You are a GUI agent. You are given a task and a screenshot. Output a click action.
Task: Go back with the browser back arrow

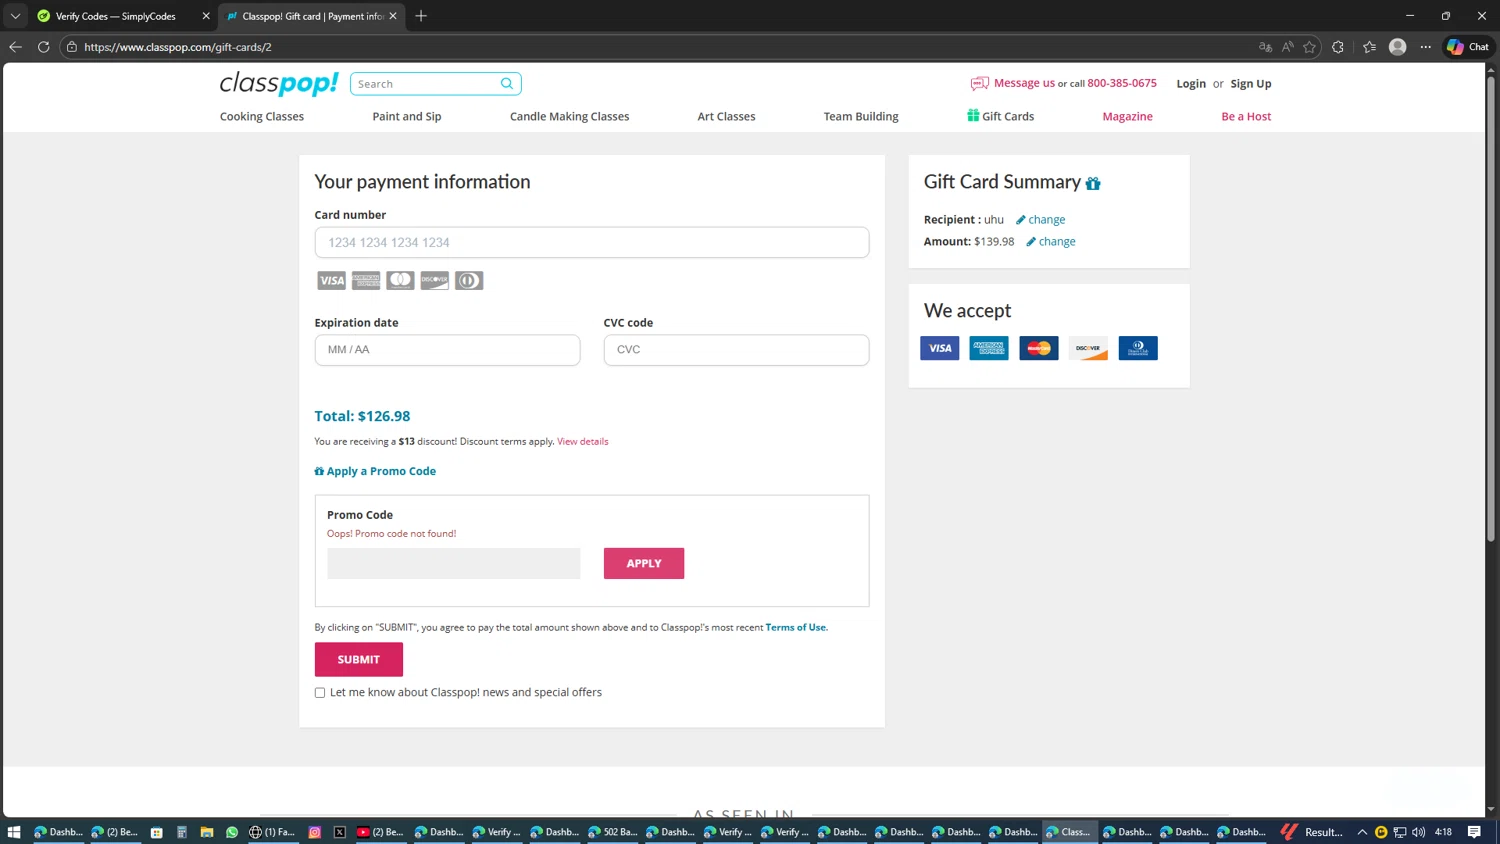click(x=15, y=47)
